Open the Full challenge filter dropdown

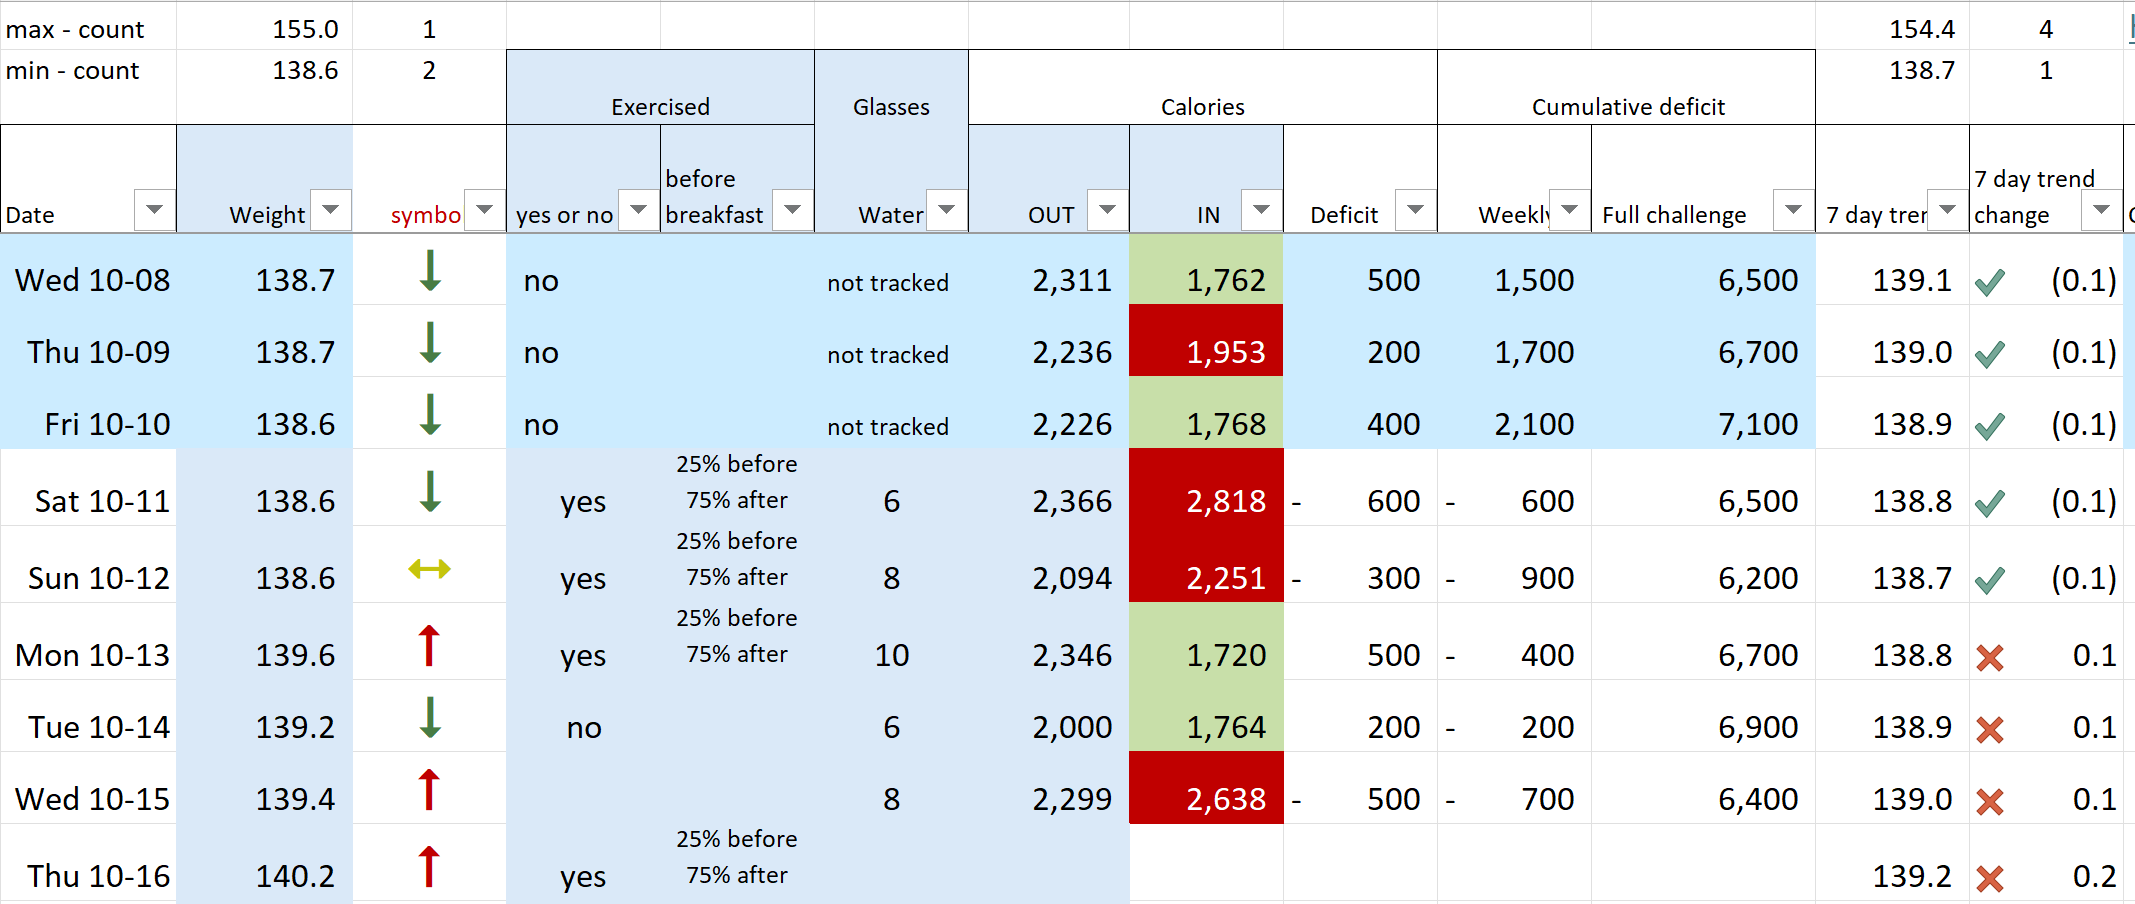tap(1793, 210)
